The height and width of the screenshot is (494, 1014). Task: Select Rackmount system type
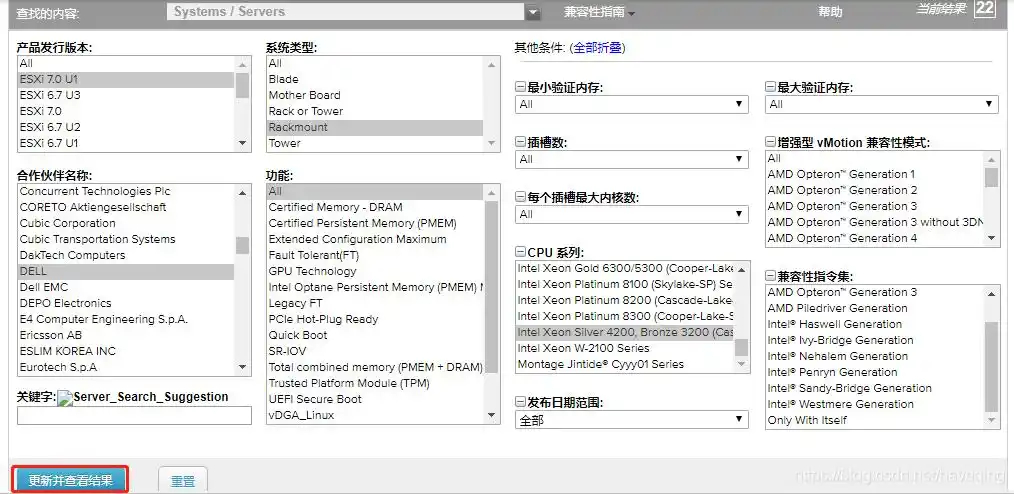(x=374, y=127)
